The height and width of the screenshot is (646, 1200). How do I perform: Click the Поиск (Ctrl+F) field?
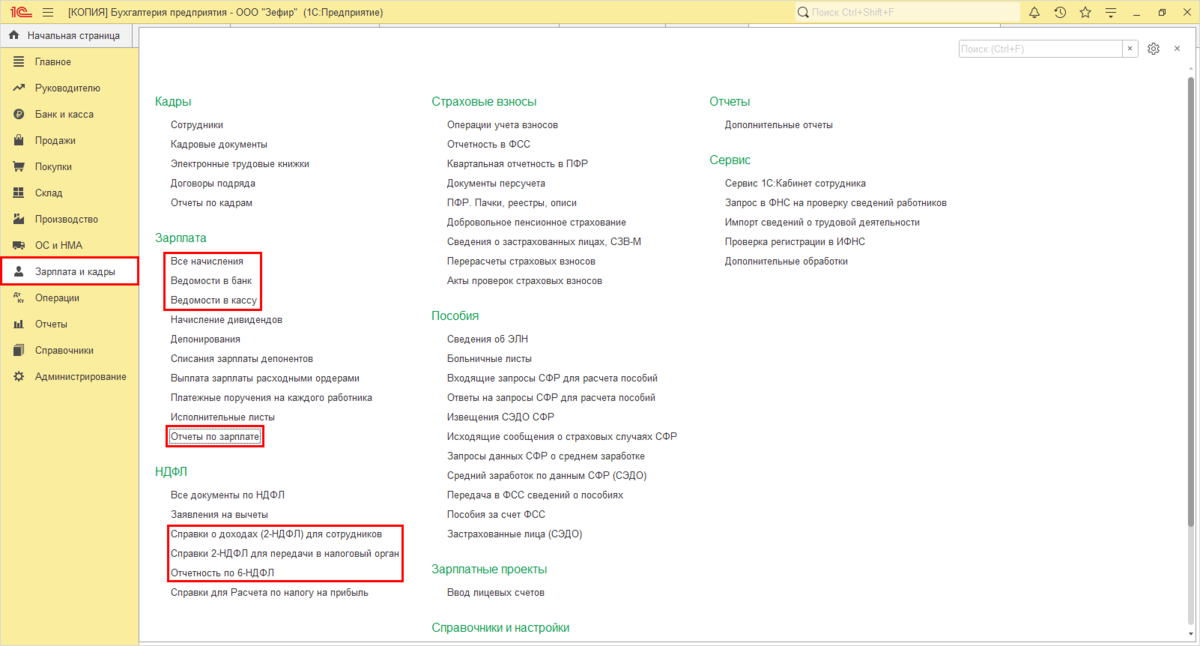click(x=1040, y=48)
